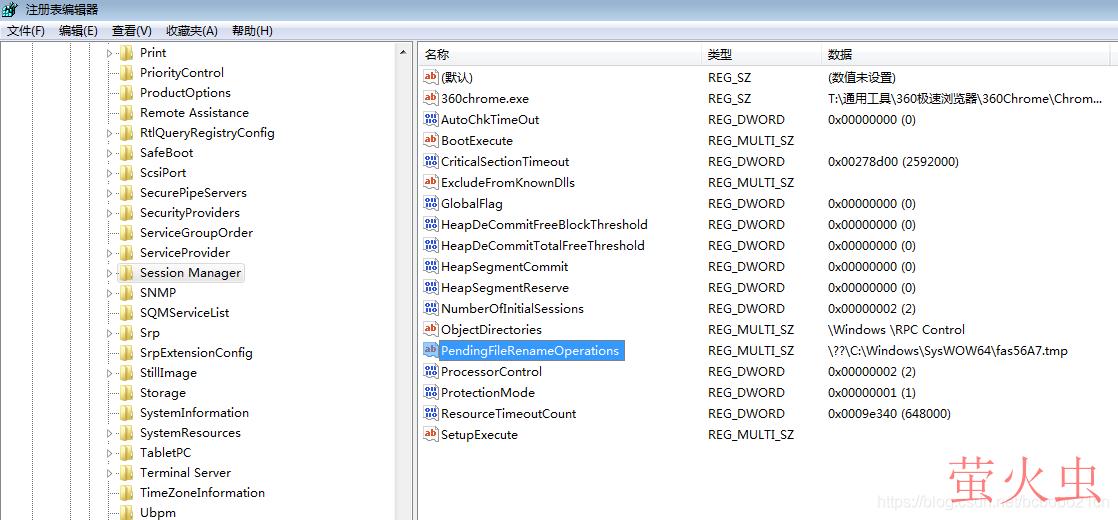Select the SrpExtensionConfig tree key
Viewport: 1118px width, 520px height.
tap(196, 352)
